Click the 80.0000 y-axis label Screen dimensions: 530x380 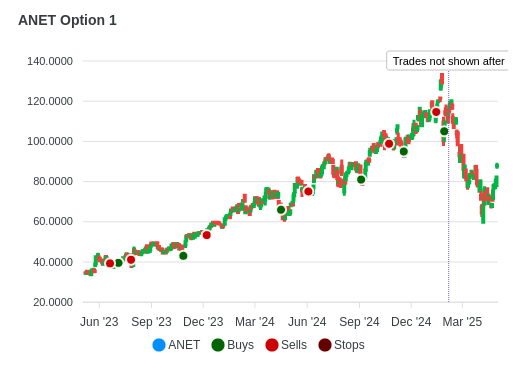(53, 181)
